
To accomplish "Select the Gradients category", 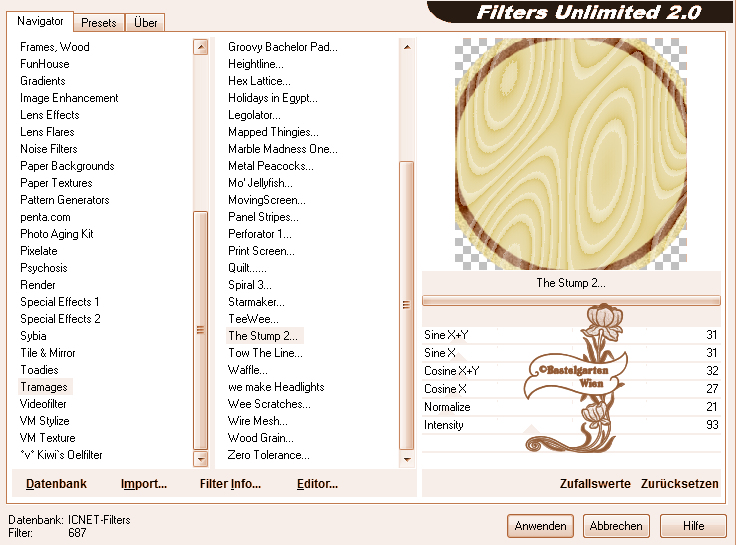I will [43, 81].
